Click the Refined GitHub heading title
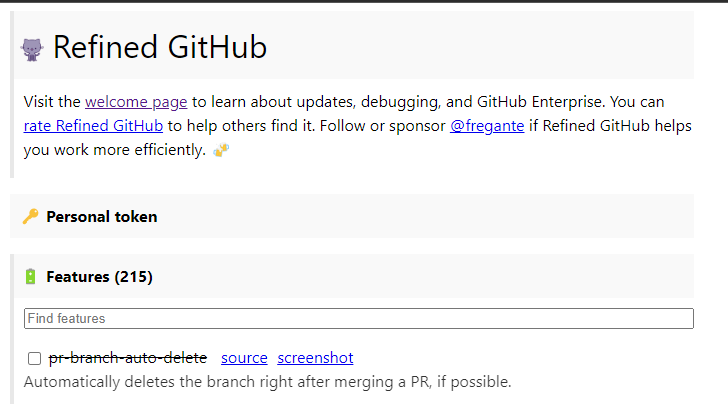 tap(160, 47)
